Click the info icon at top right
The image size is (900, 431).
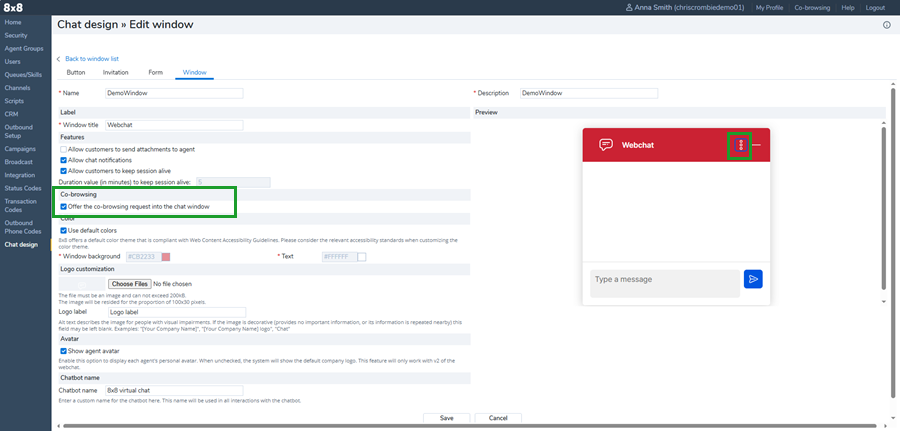click(x=887, y=25)
